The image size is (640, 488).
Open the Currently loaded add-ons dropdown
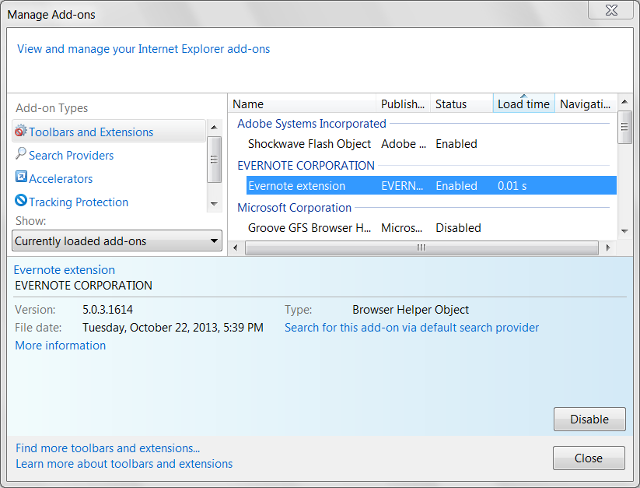point(117,241)
